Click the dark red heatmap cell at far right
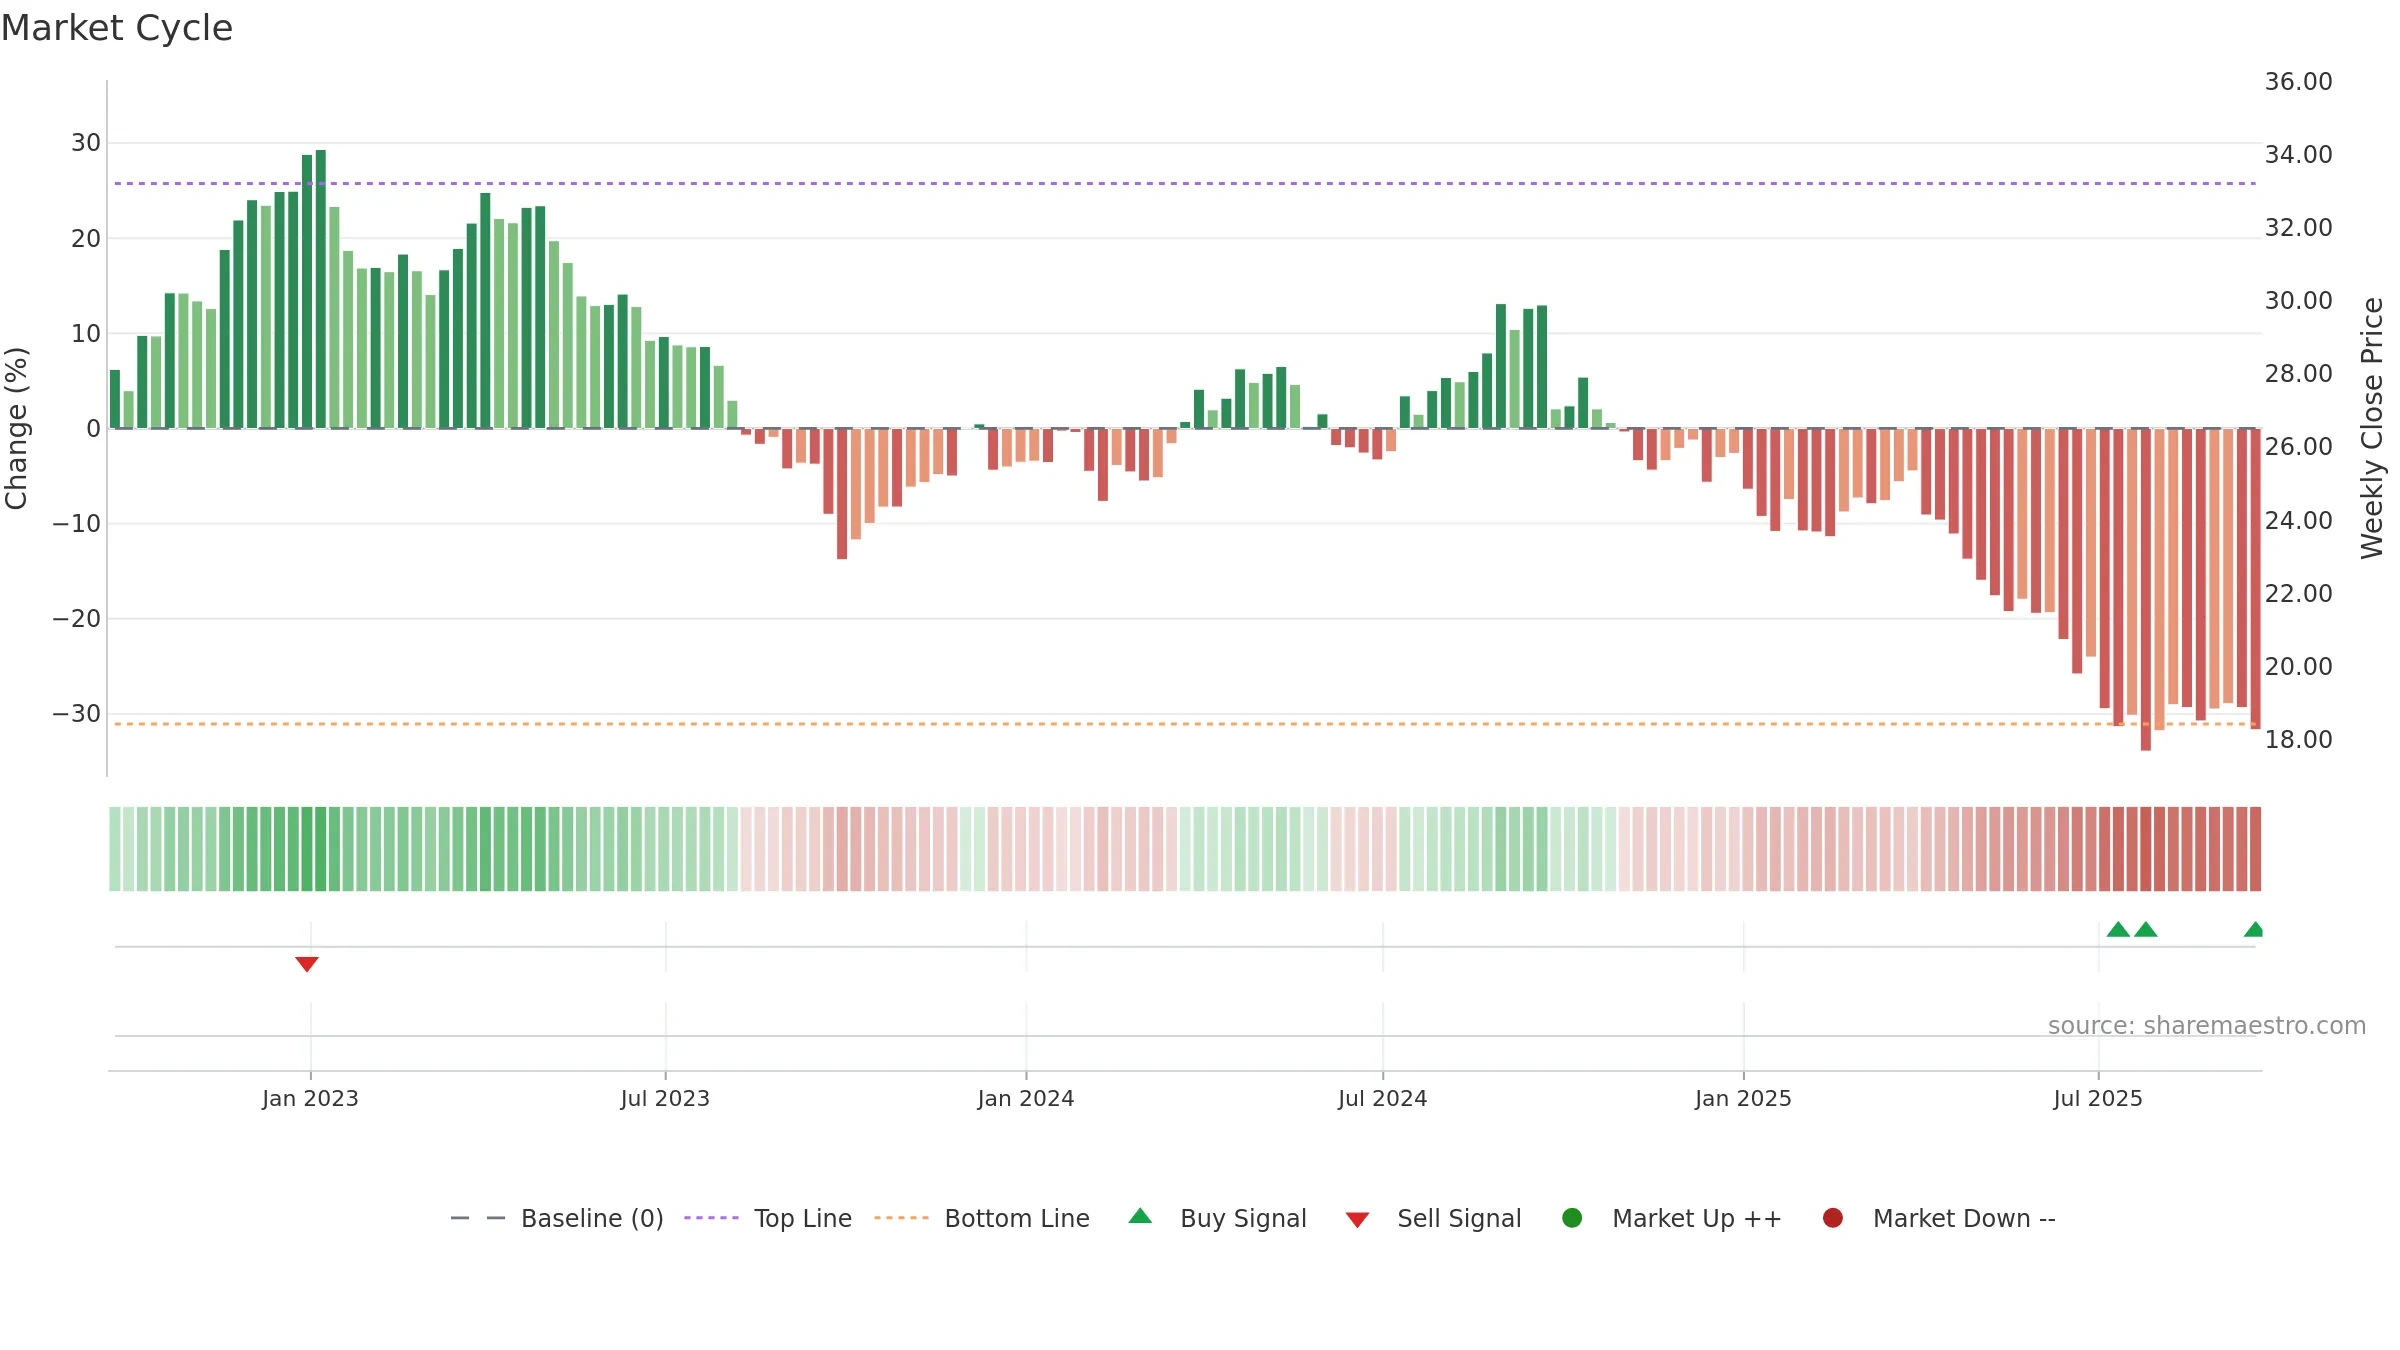 (x=2255, y=849)
